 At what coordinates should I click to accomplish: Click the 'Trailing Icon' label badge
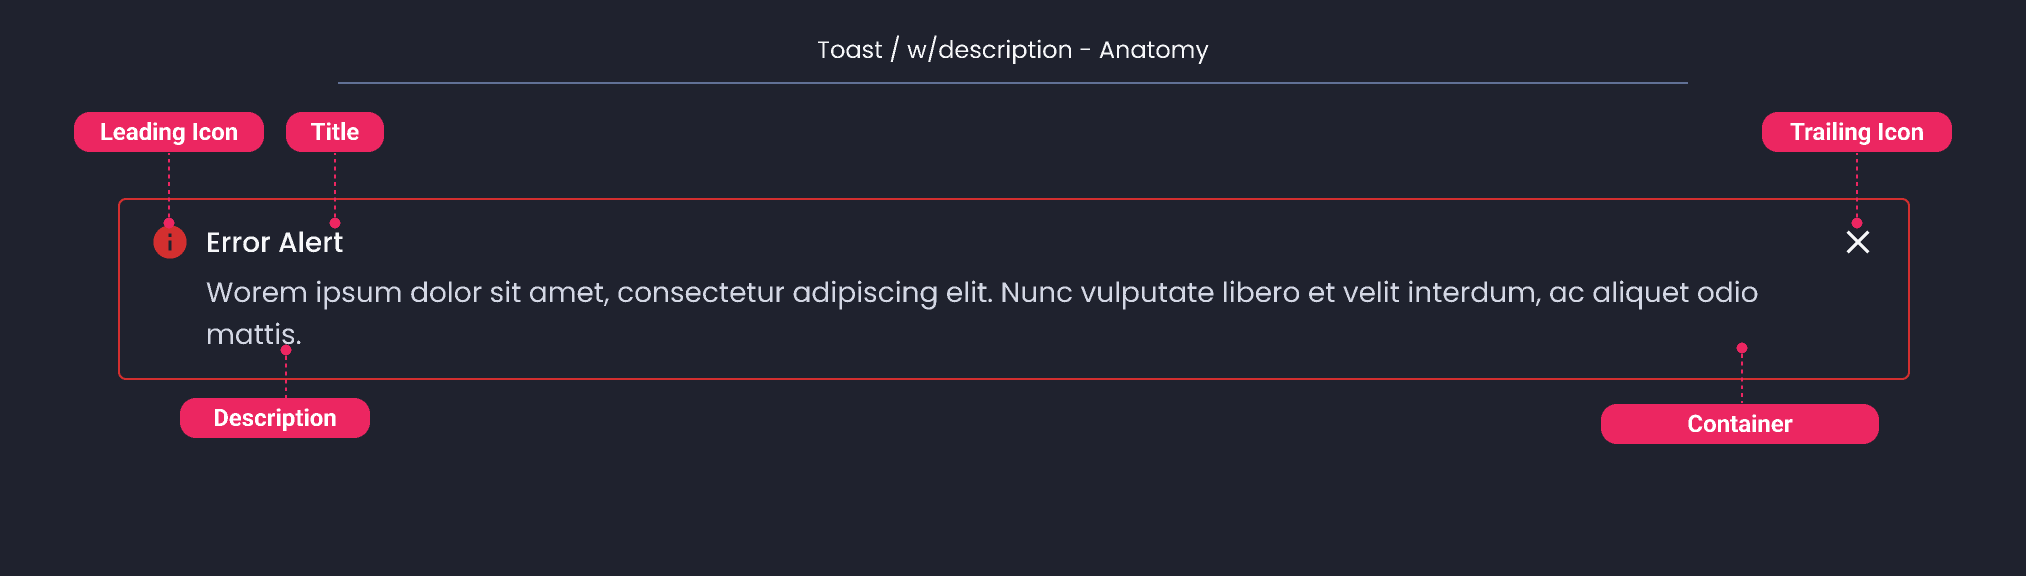1856,131
